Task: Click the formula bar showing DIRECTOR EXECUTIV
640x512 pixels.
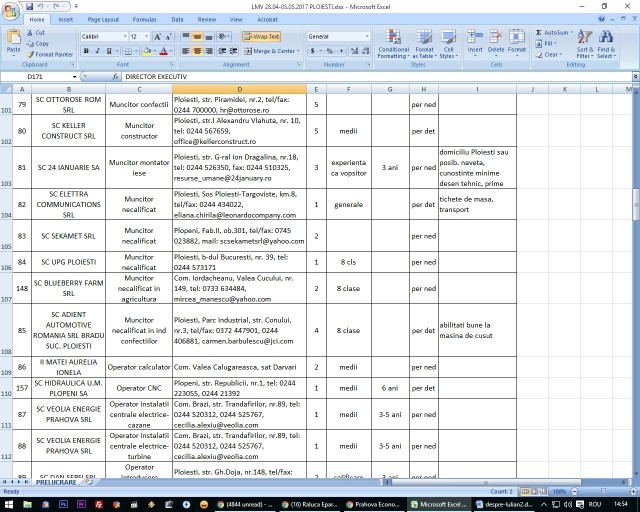Action: point(378,76)
